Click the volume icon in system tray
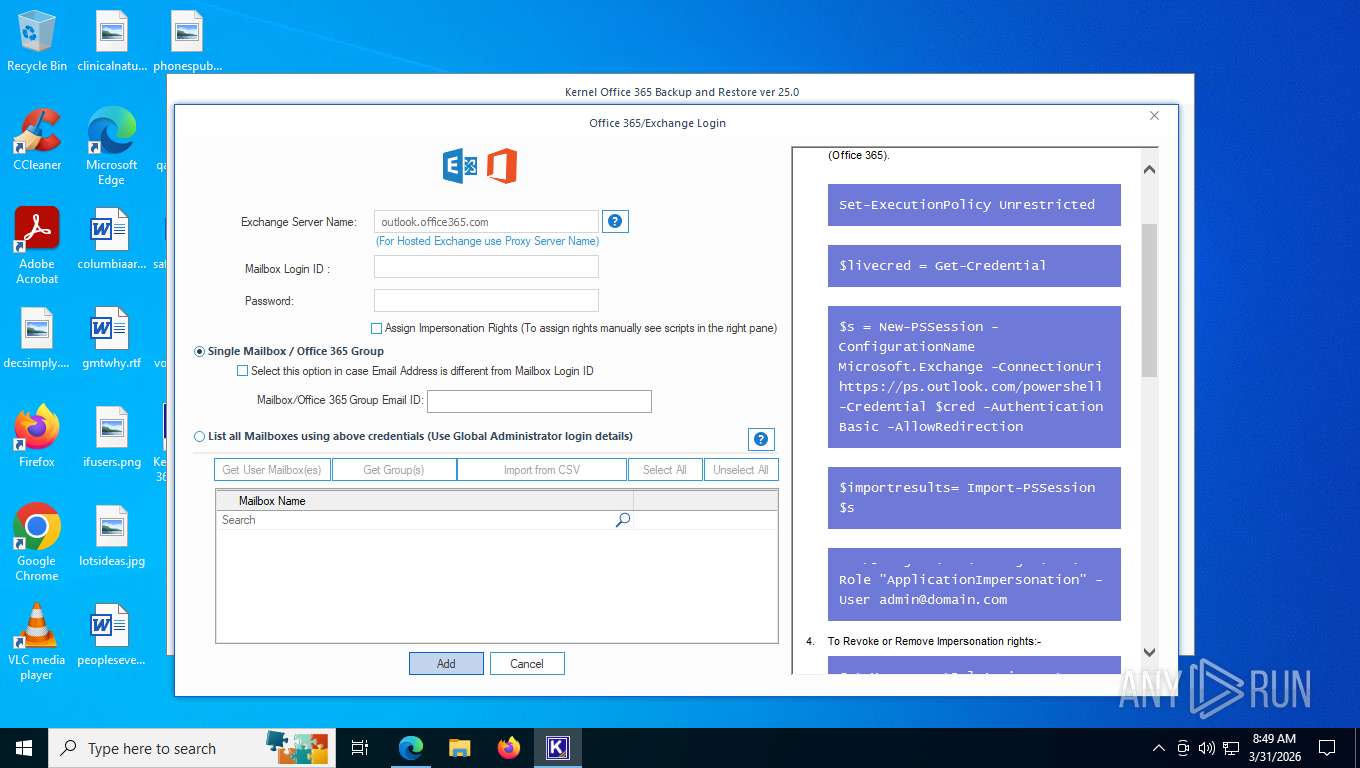The width and height of the screenshot is (1360, 768). click(1206, 748)
